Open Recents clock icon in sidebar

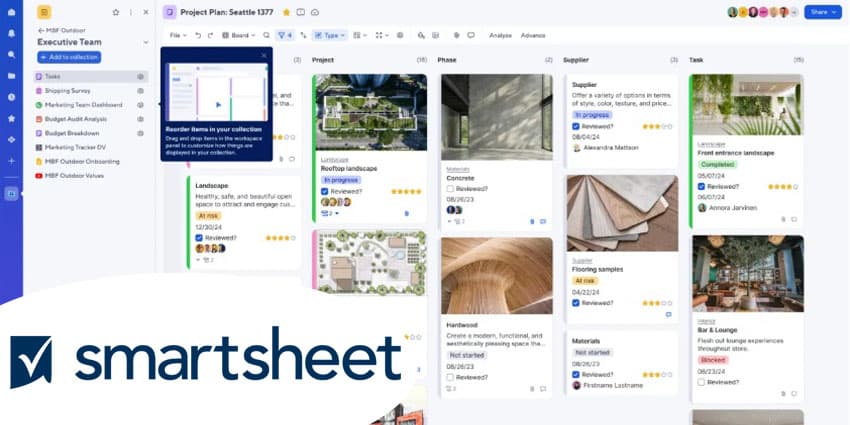(x=11, y=97)
